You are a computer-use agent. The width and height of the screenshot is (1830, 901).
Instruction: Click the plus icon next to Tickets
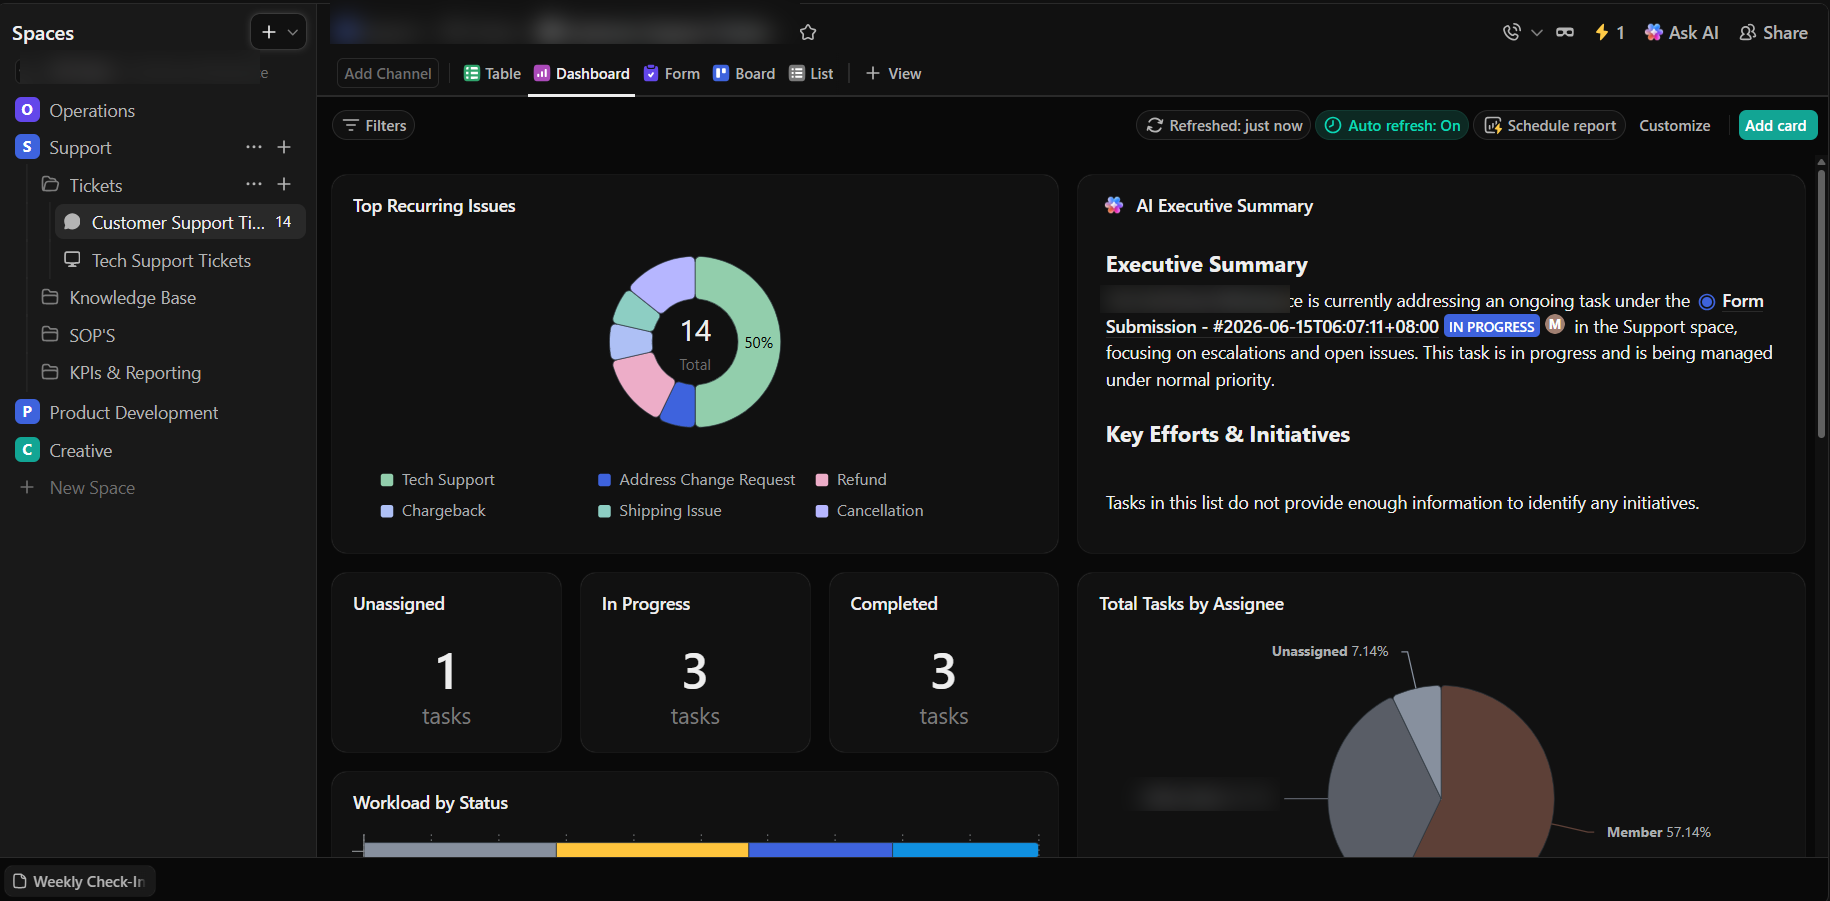click(284, 185)
